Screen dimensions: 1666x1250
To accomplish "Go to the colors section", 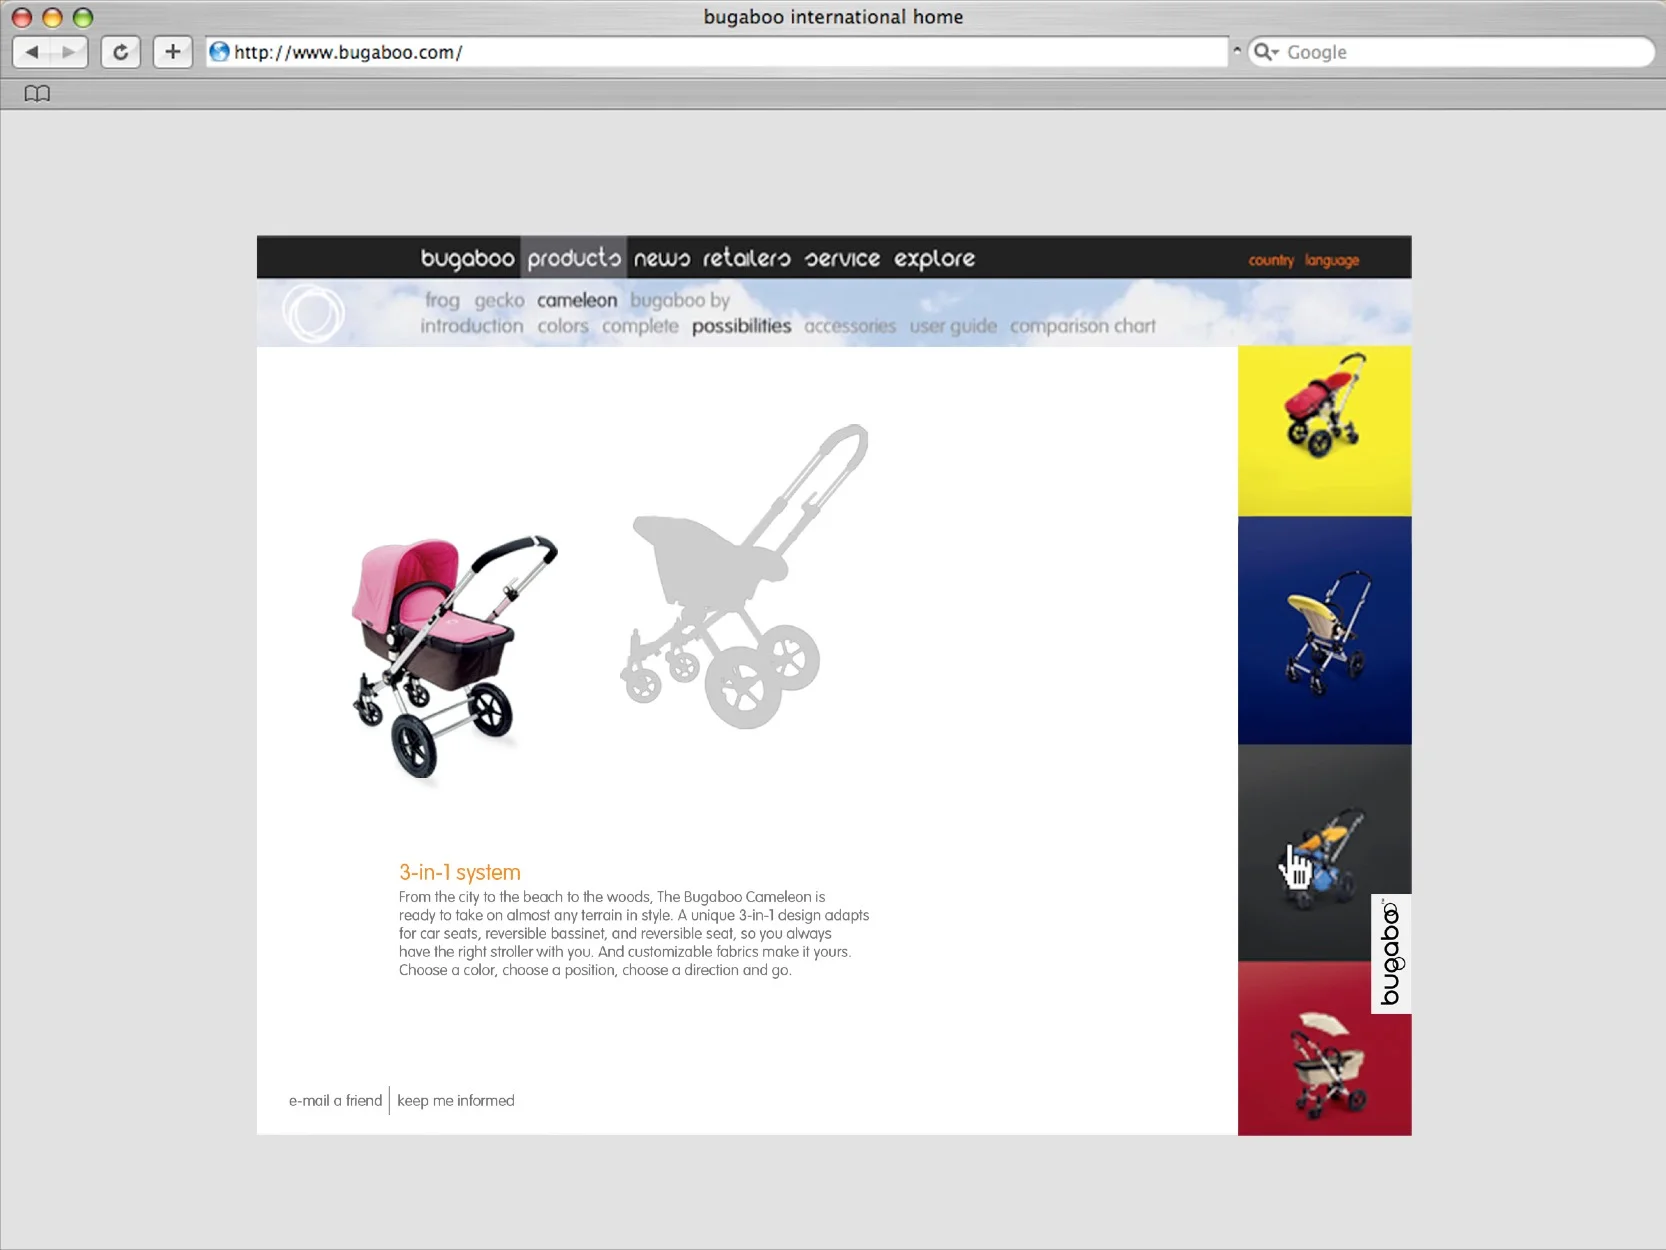I will point(563,326).
